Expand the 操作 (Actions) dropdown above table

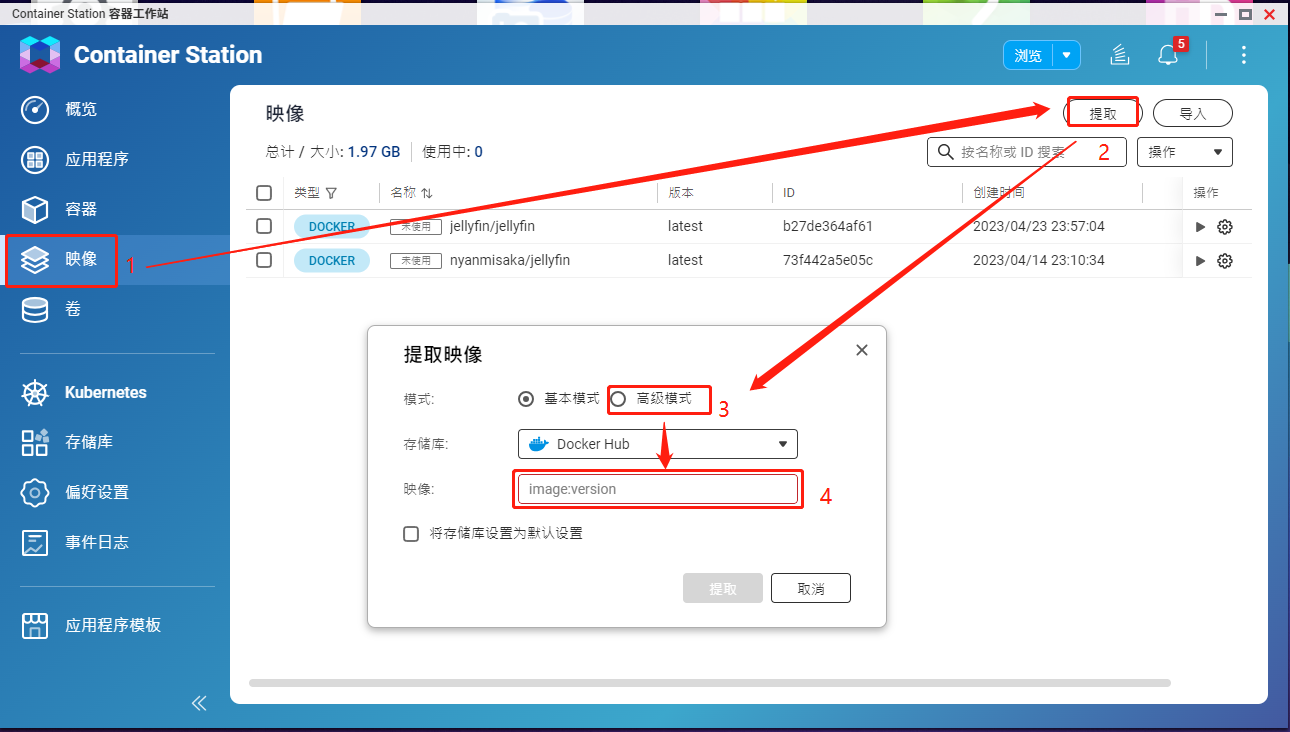[1184, 151]
